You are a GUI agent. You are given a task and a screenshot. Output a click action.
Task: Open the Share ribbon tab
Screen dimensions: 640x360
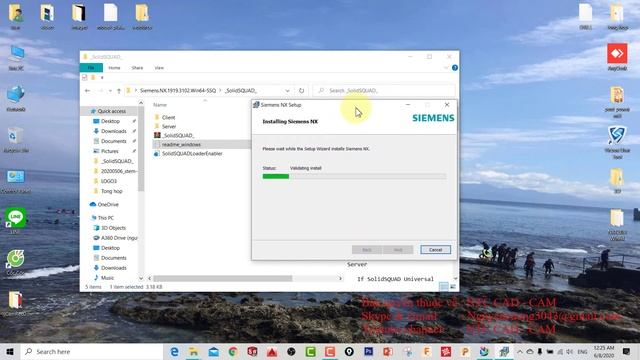pyautogui.click(x=137, y=68)
